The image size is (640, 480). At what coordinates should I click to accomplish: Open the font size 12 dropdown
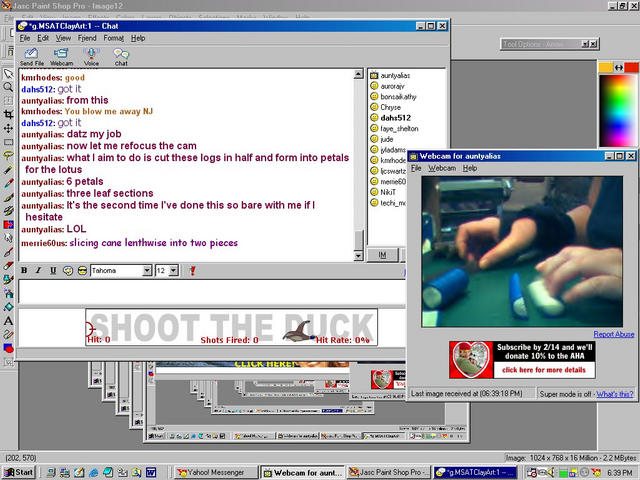click(x=173, y=270)
